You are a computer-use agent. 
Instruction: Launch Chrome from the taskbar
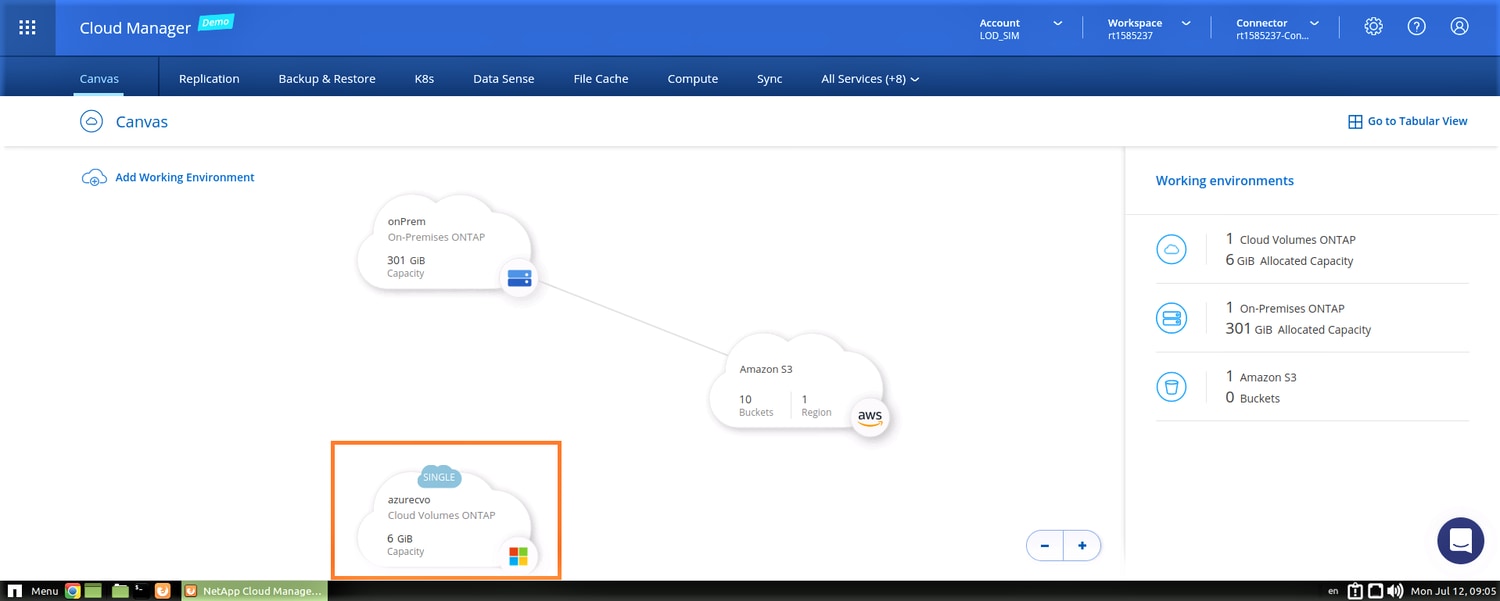[x=73, y=591]
